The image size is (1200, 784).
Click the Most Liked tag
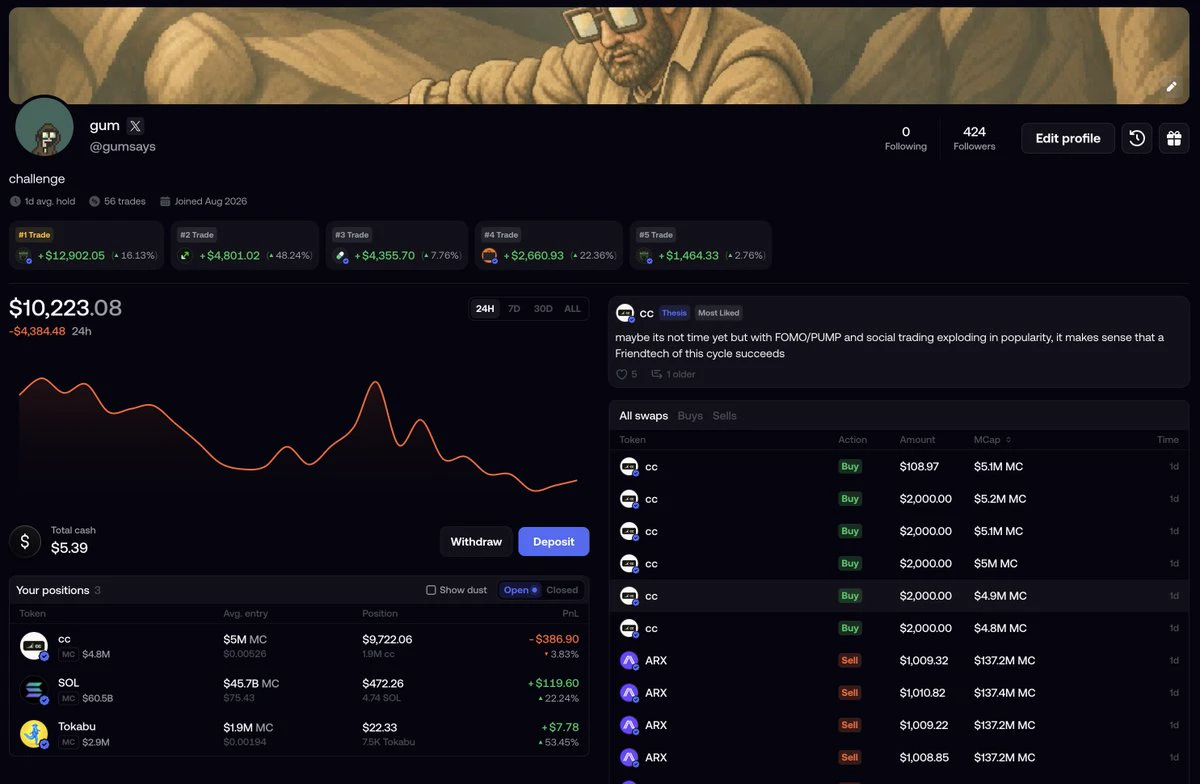coord(718,313)
